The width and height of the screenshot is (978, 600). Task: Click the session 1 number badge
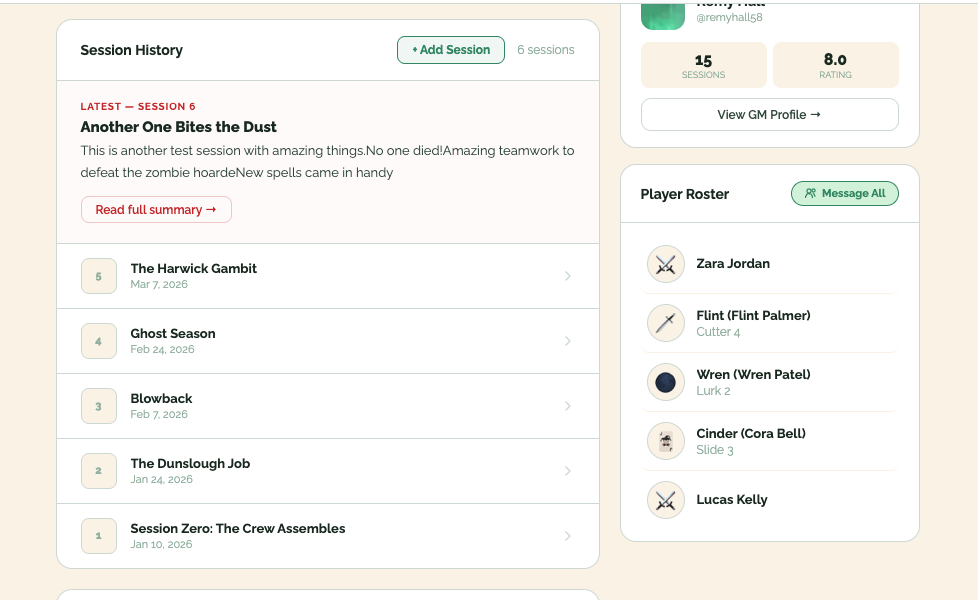99,536
